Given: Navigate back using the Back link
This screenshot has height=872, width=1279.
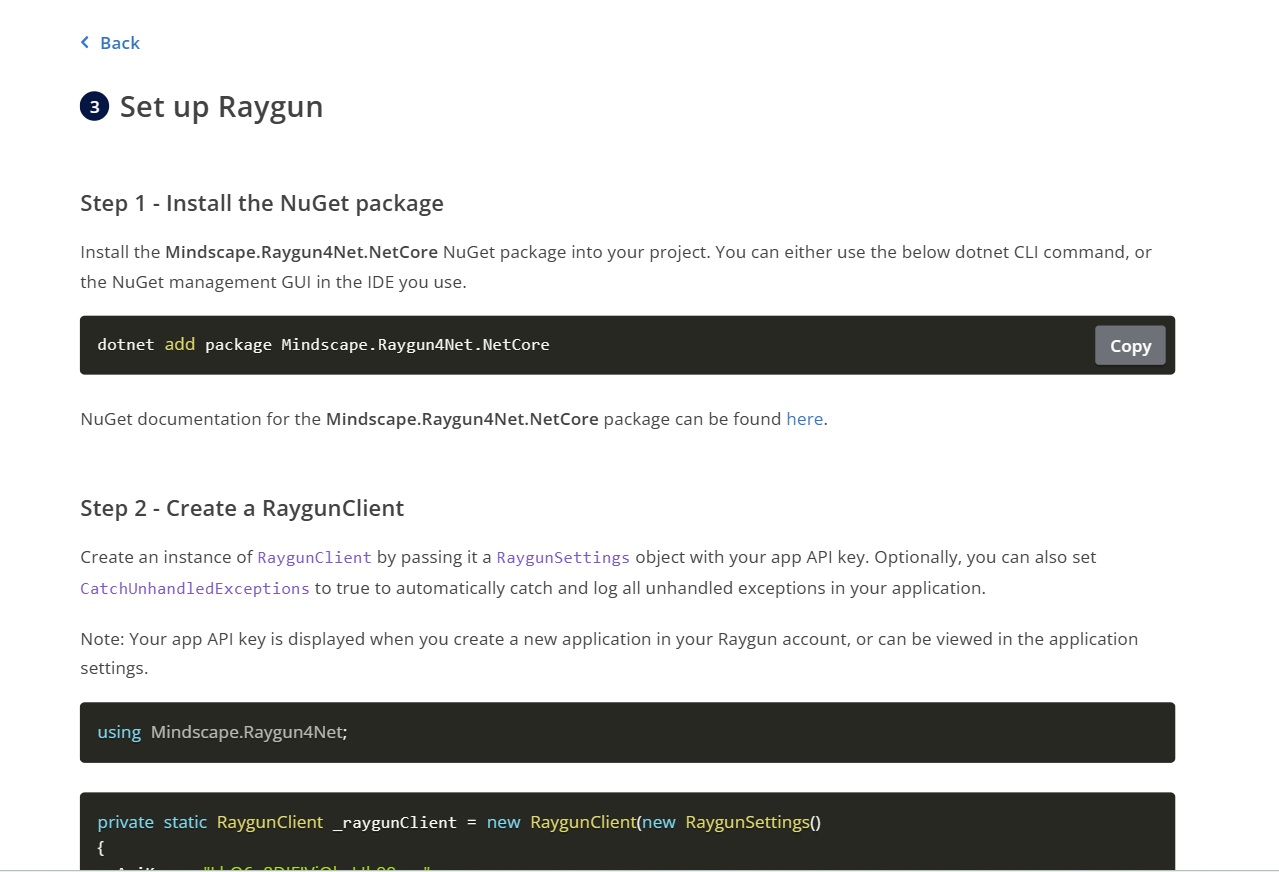Looking at the screenshot, I should [119, 42].
